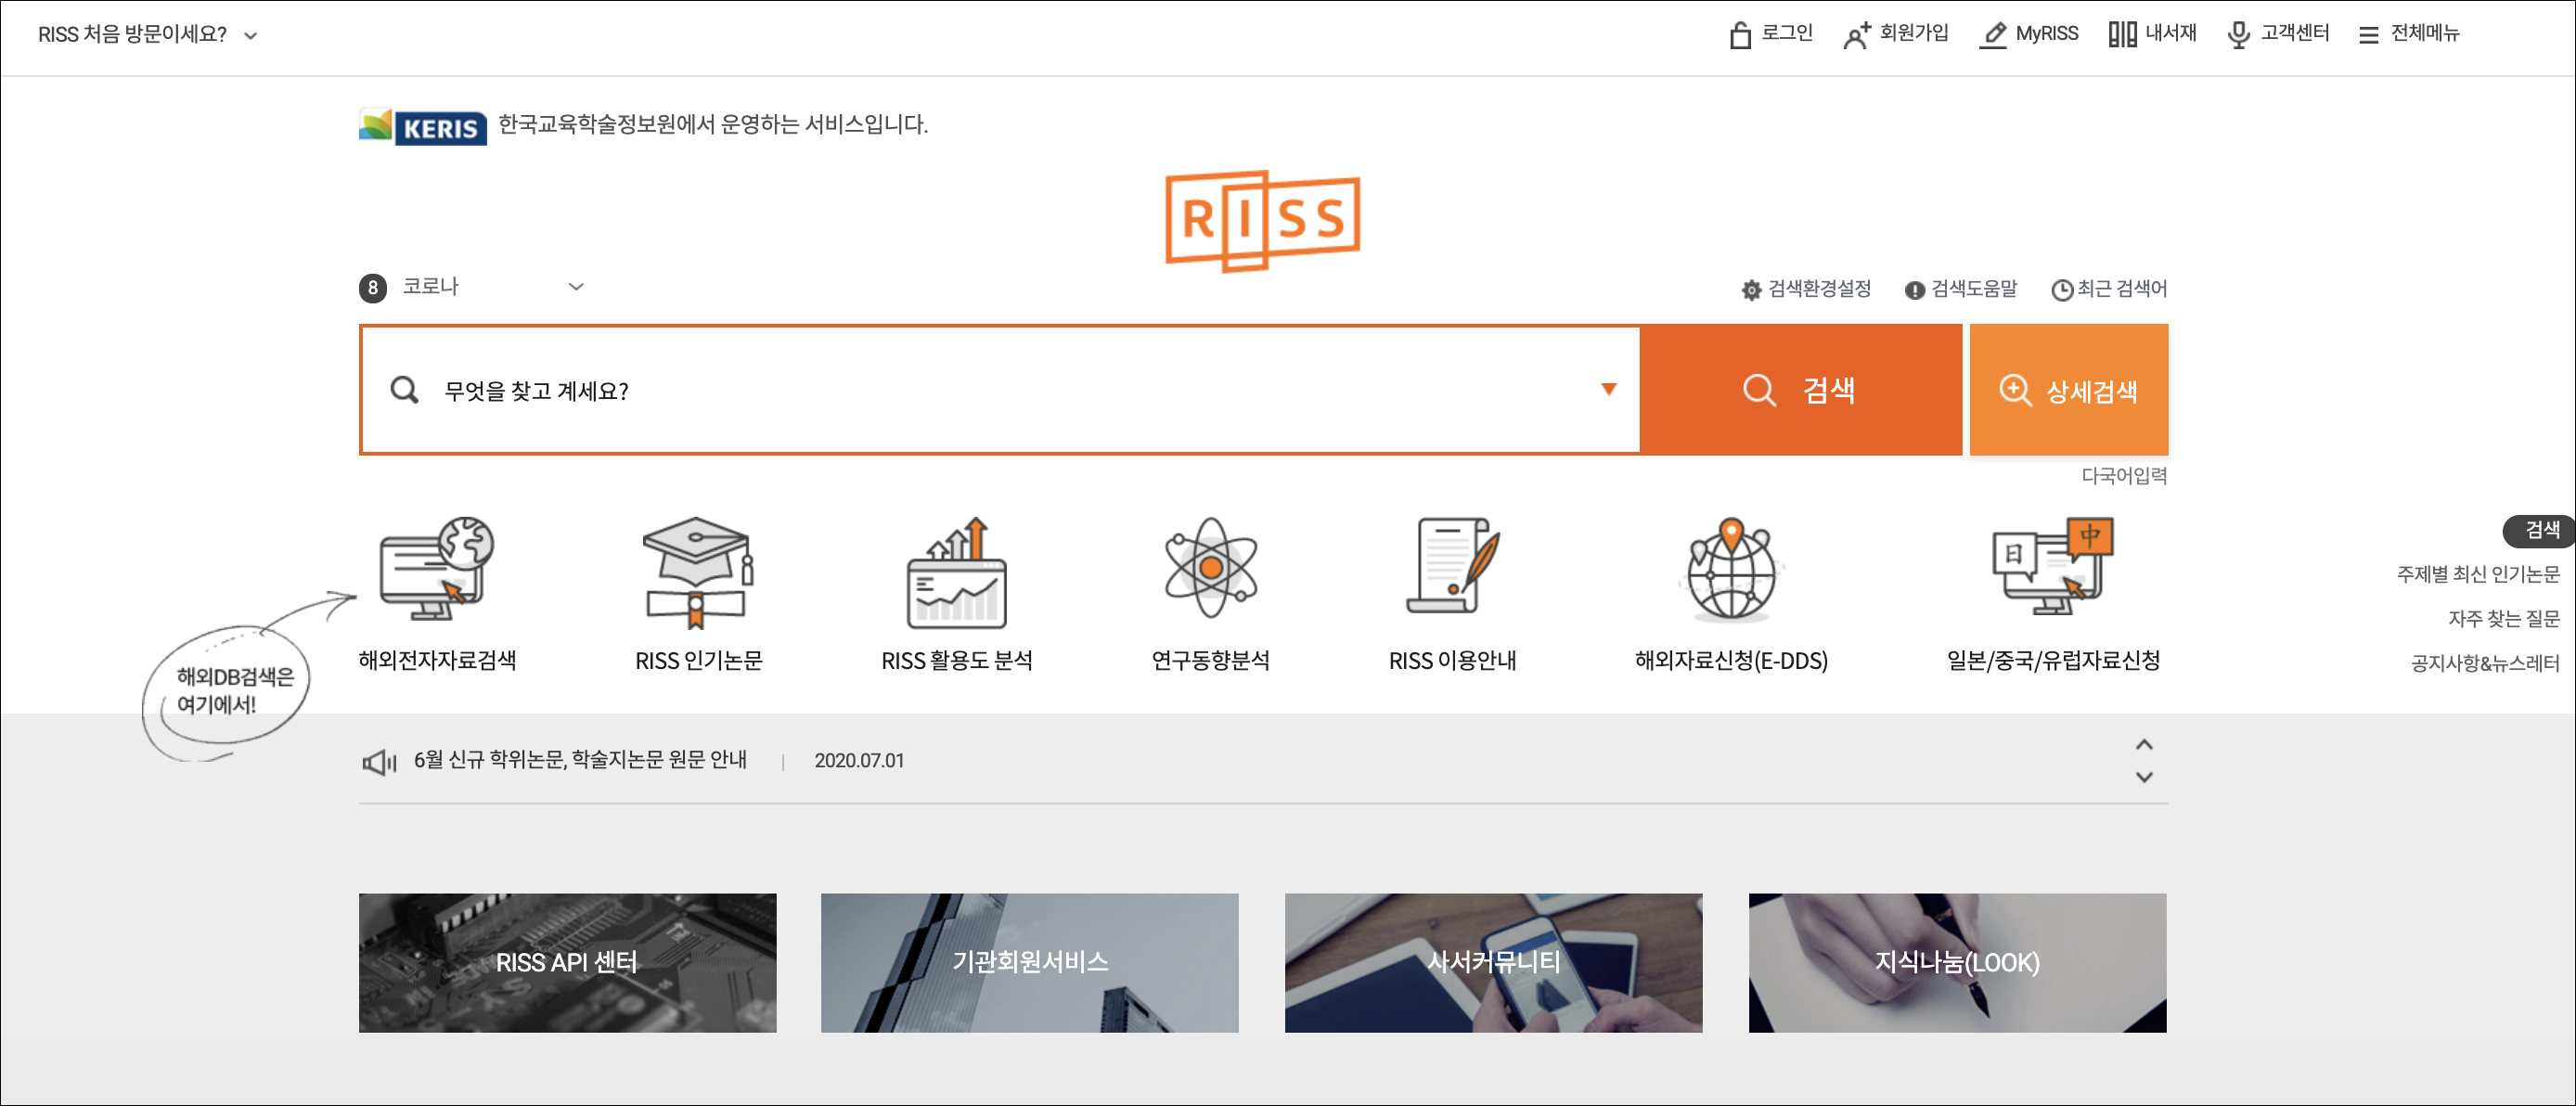The width and height of the screenshot is (2576, 1106).
Task: Click the RISS orange logo
Action: (x=1262, y=221)
